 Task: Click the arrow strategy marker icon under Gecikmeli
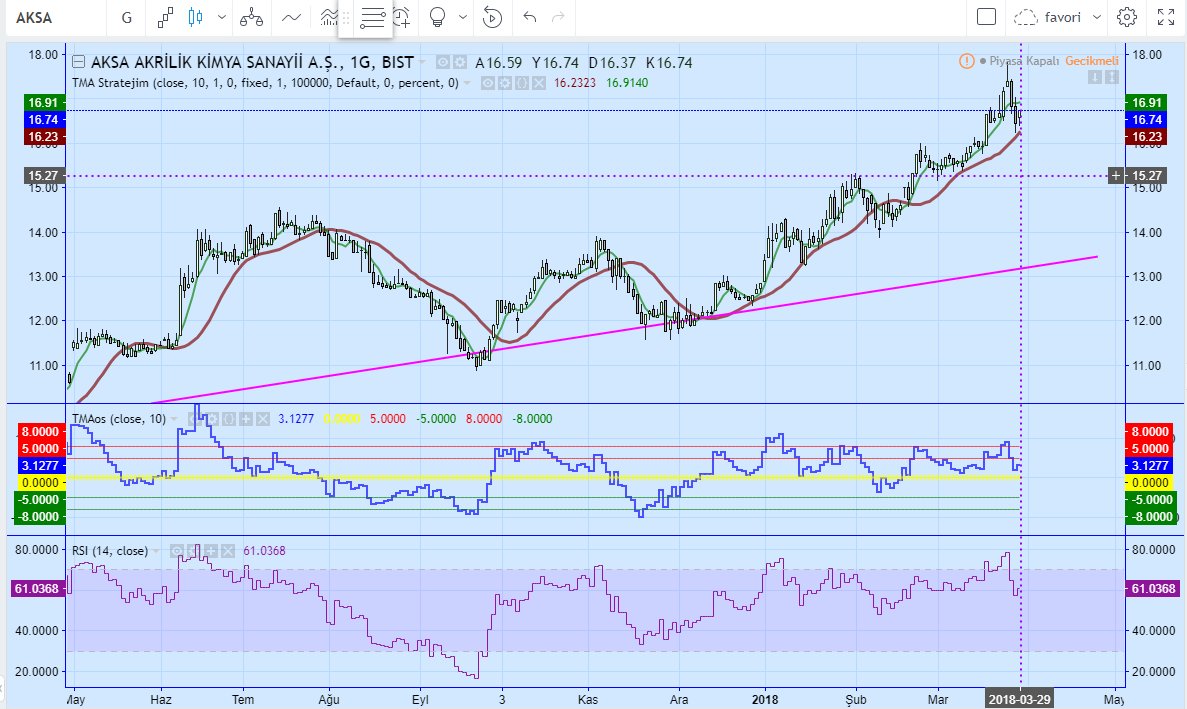tap(1095, 77)
